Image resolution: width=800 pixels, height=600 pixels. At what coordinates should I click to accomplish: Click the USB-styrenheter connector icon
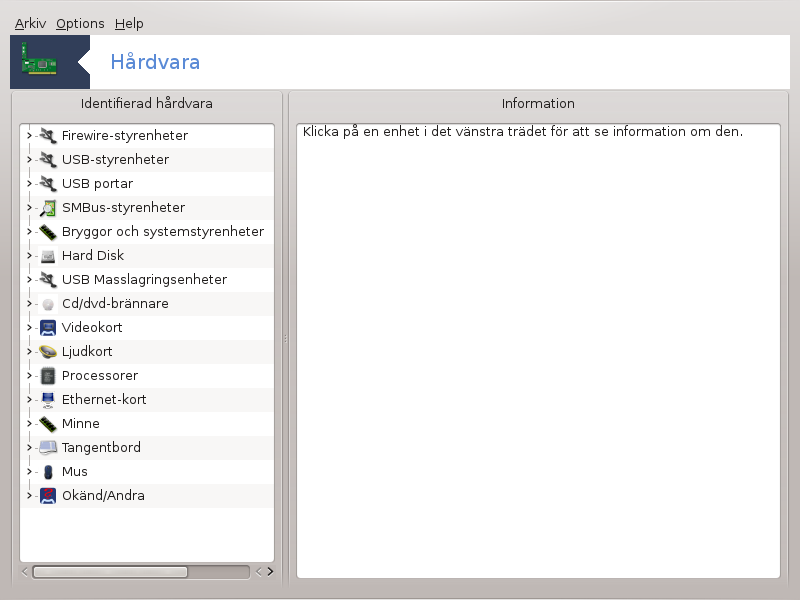[48, 160]
